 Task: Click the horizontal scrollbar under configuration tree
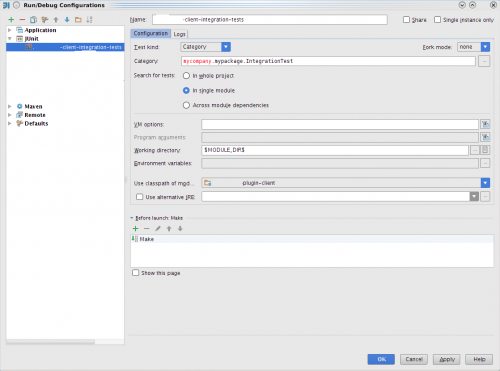point(51,342)
